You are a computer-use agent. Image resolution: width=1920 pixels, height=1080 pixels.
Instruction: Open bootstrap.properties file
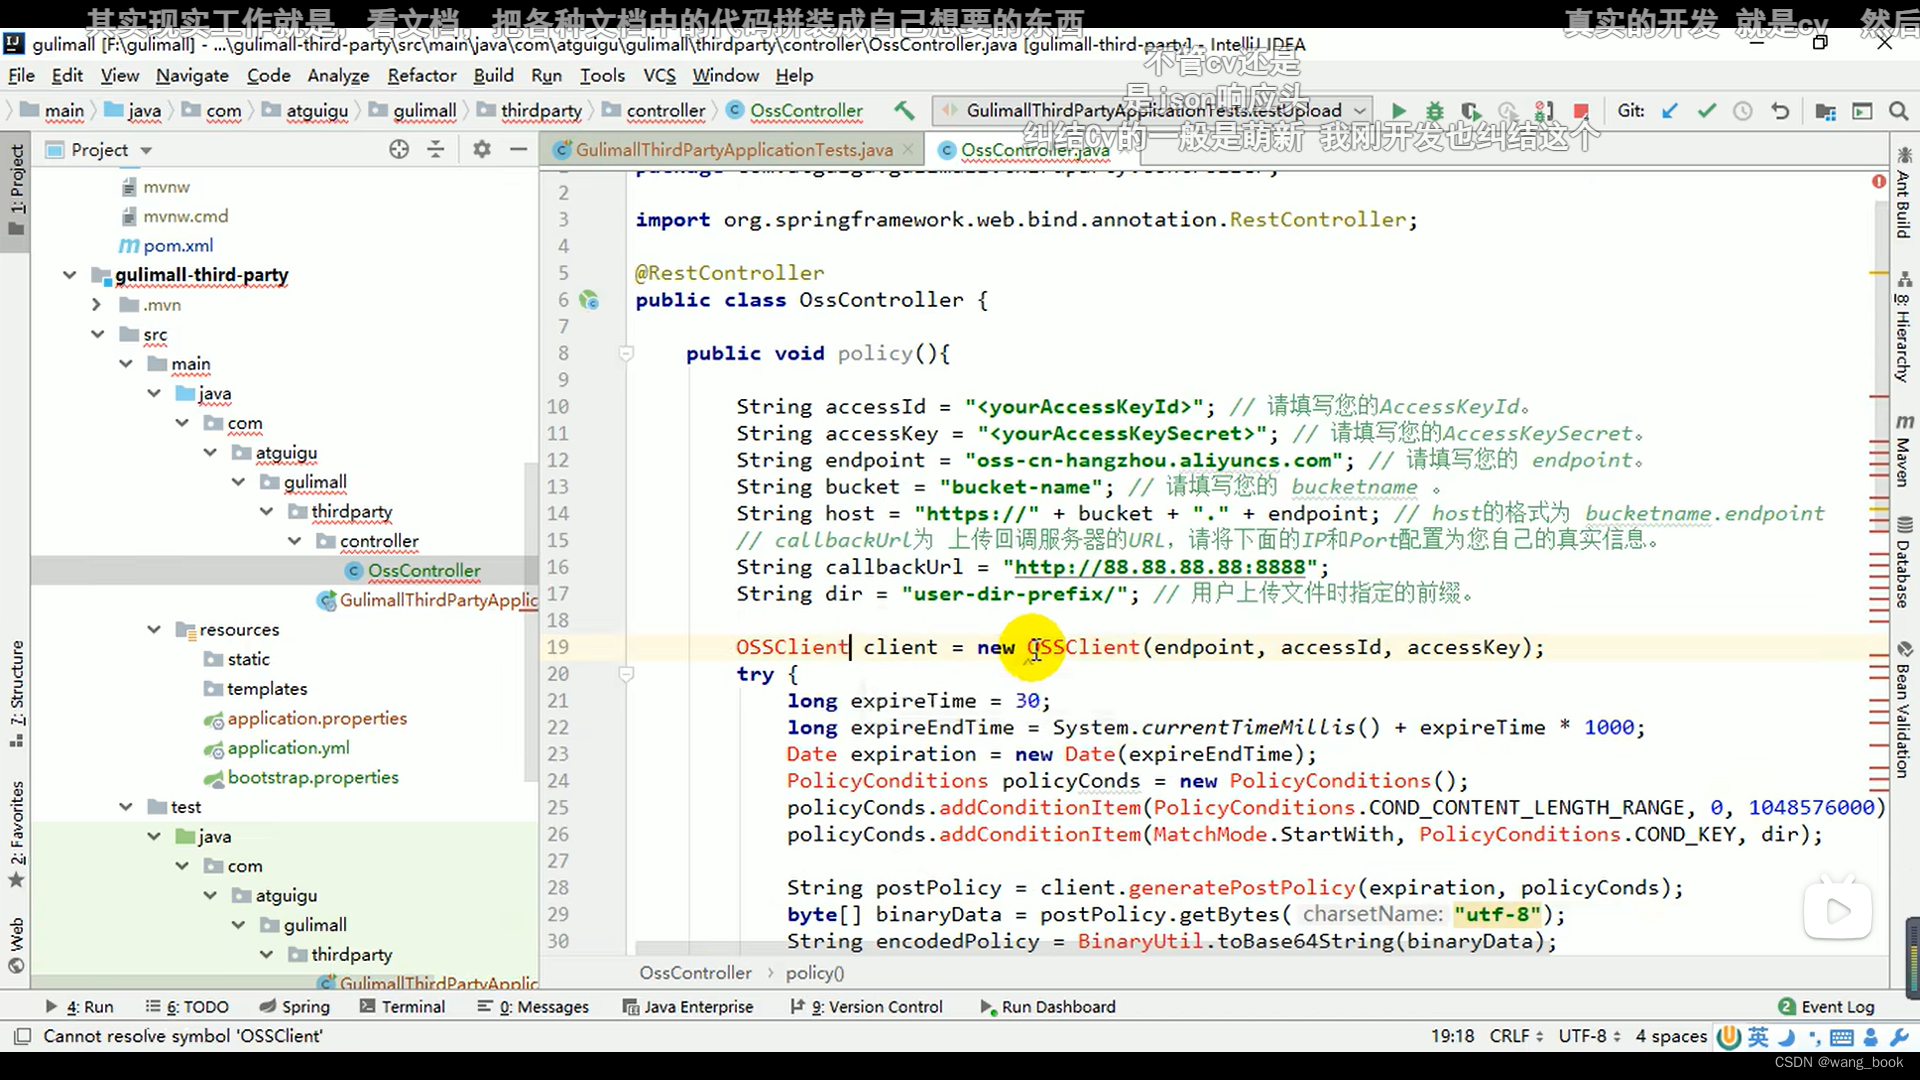[x=313, y=778]
